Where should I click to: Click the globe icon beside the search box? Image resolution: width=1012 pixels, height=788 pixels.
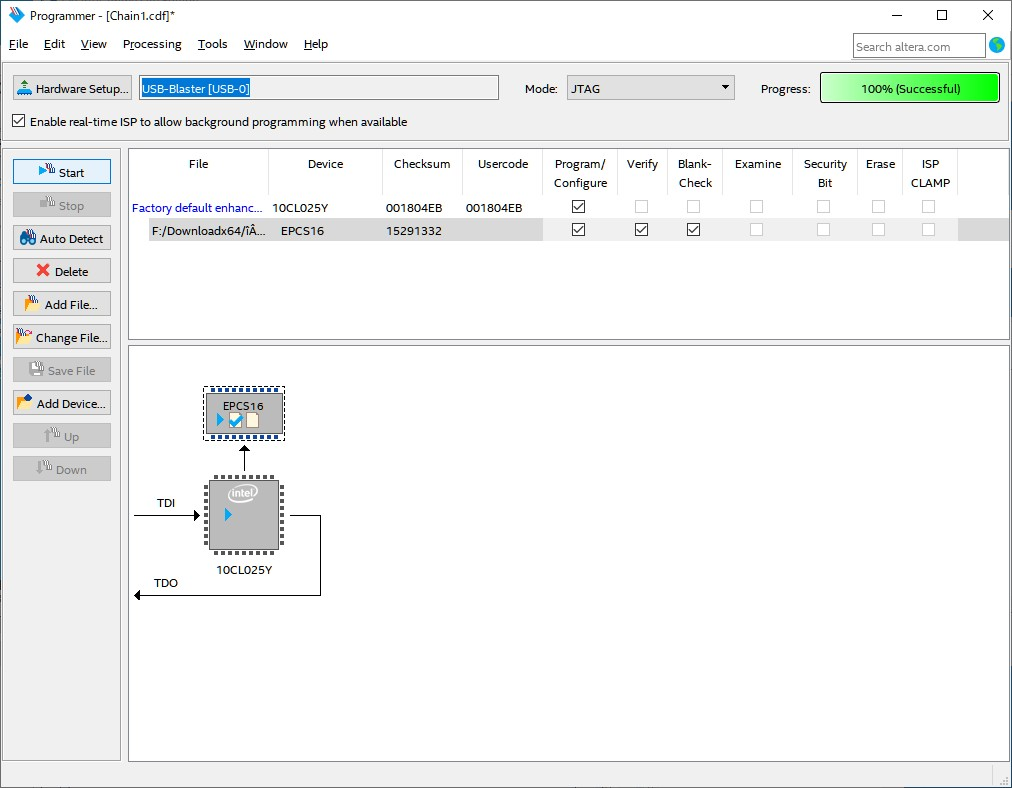(997, 45)
